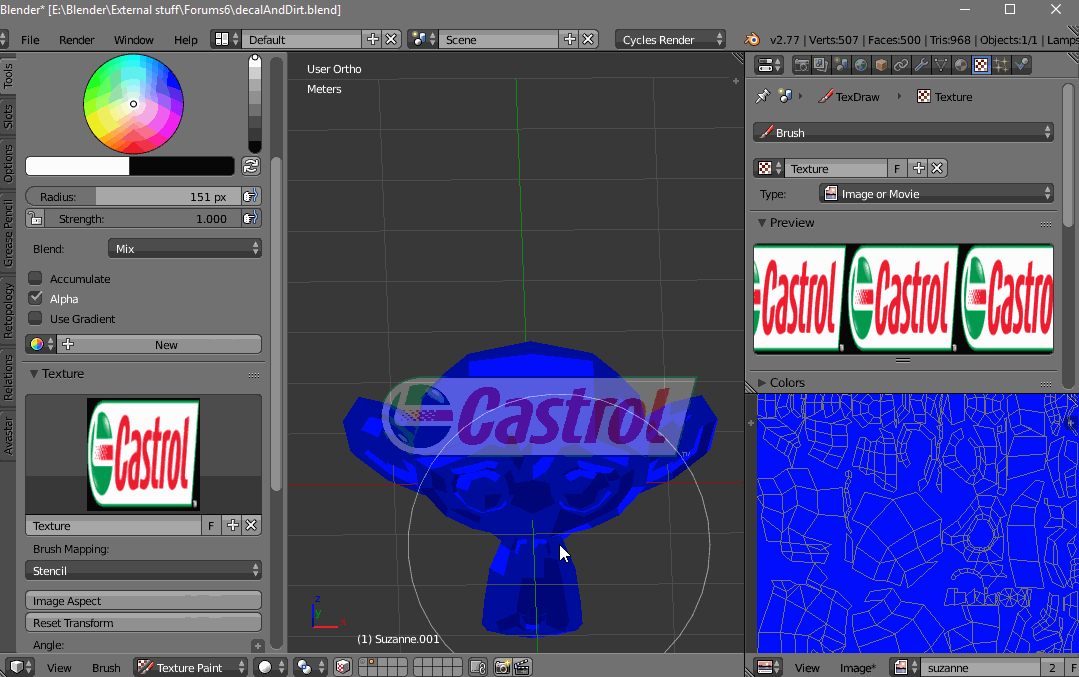Image resolution: width=1079 pixels, height=677 pixels.
Task: Click the F fake-user button next to Texture name
Action: tap(897, 168)
